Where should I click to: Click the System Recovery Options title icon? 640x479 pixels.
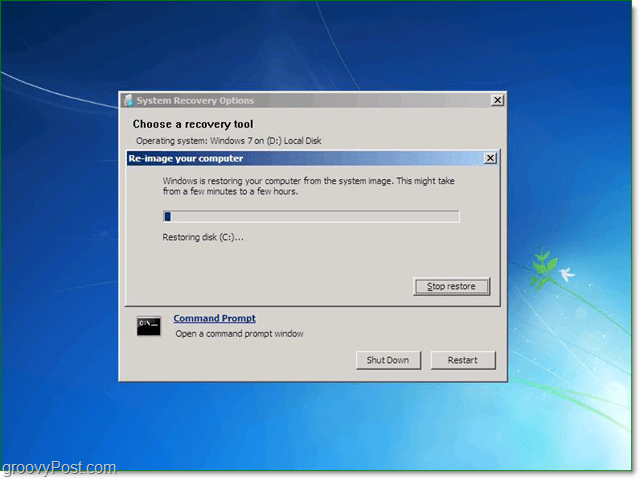(129, 100)
